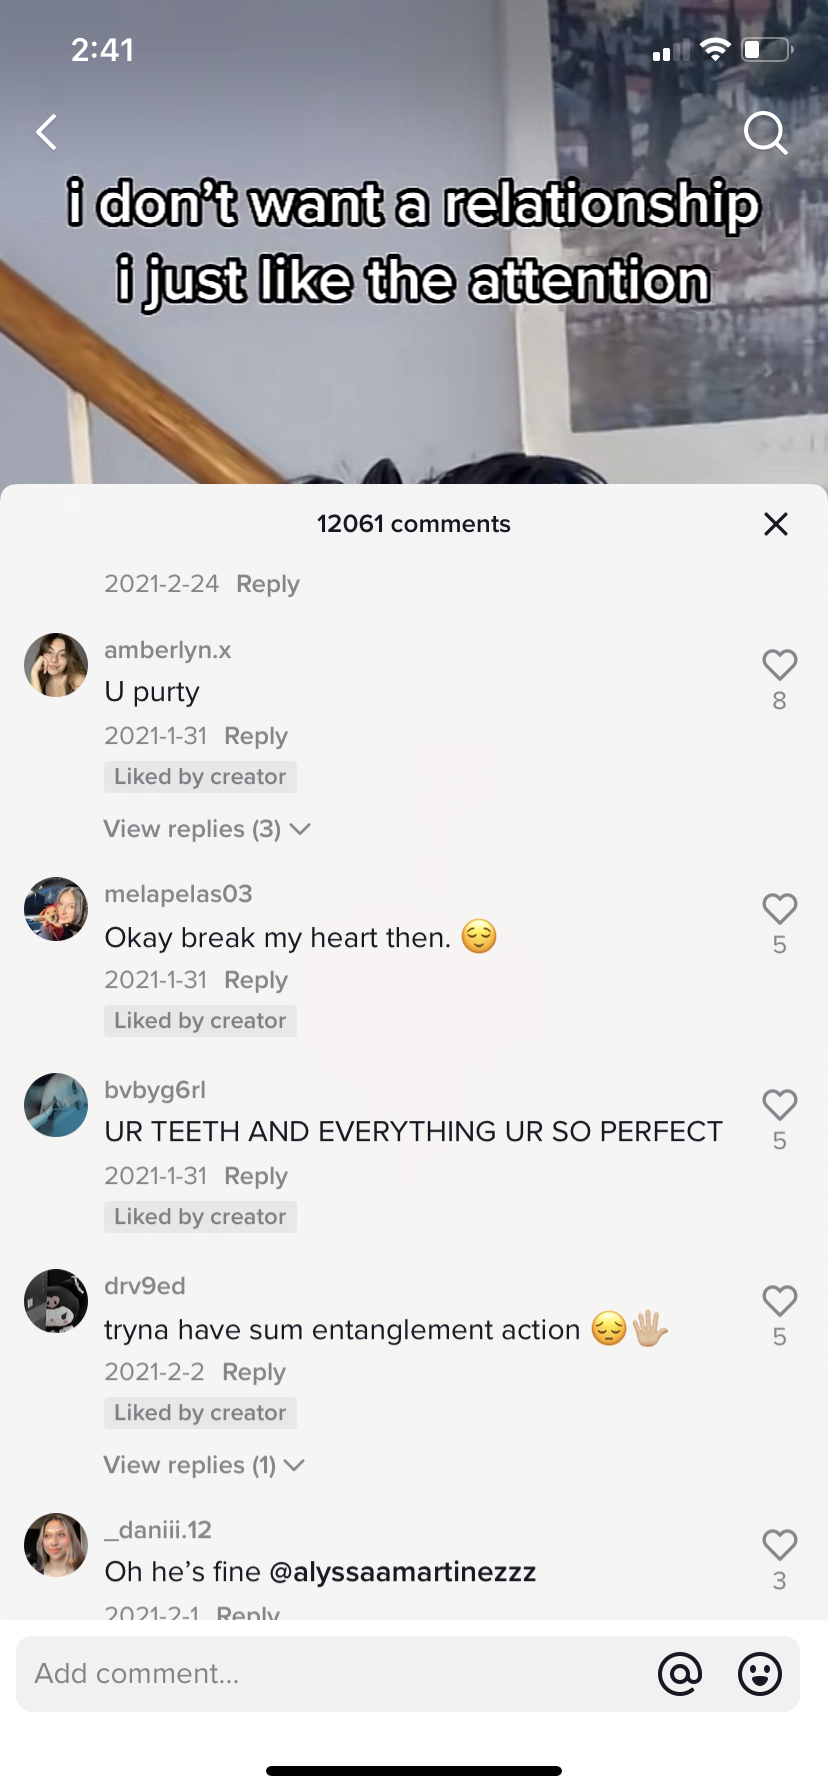Open the @alyssaamartinezzz mention
The width and height of the screenshot is (828, 1792).
403,1572
